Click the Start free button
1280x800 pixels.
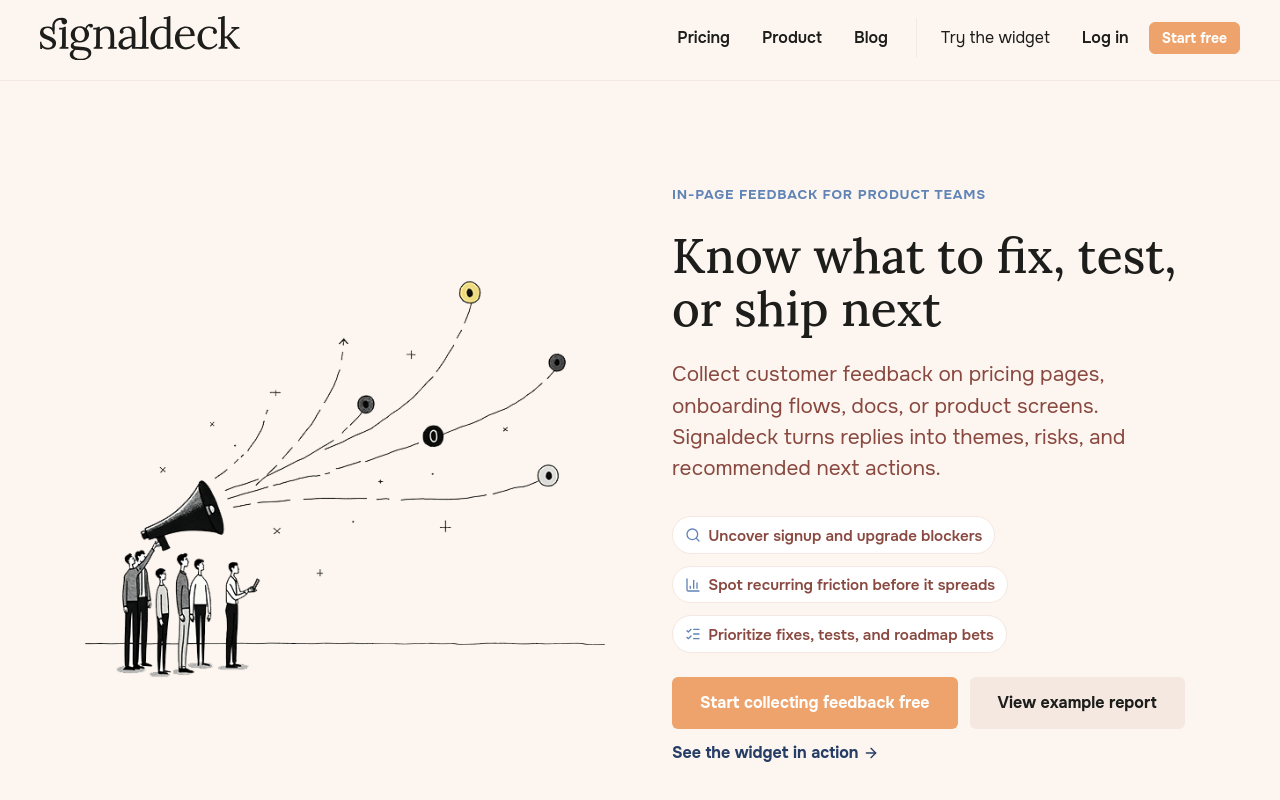(x=1194, y=38)
